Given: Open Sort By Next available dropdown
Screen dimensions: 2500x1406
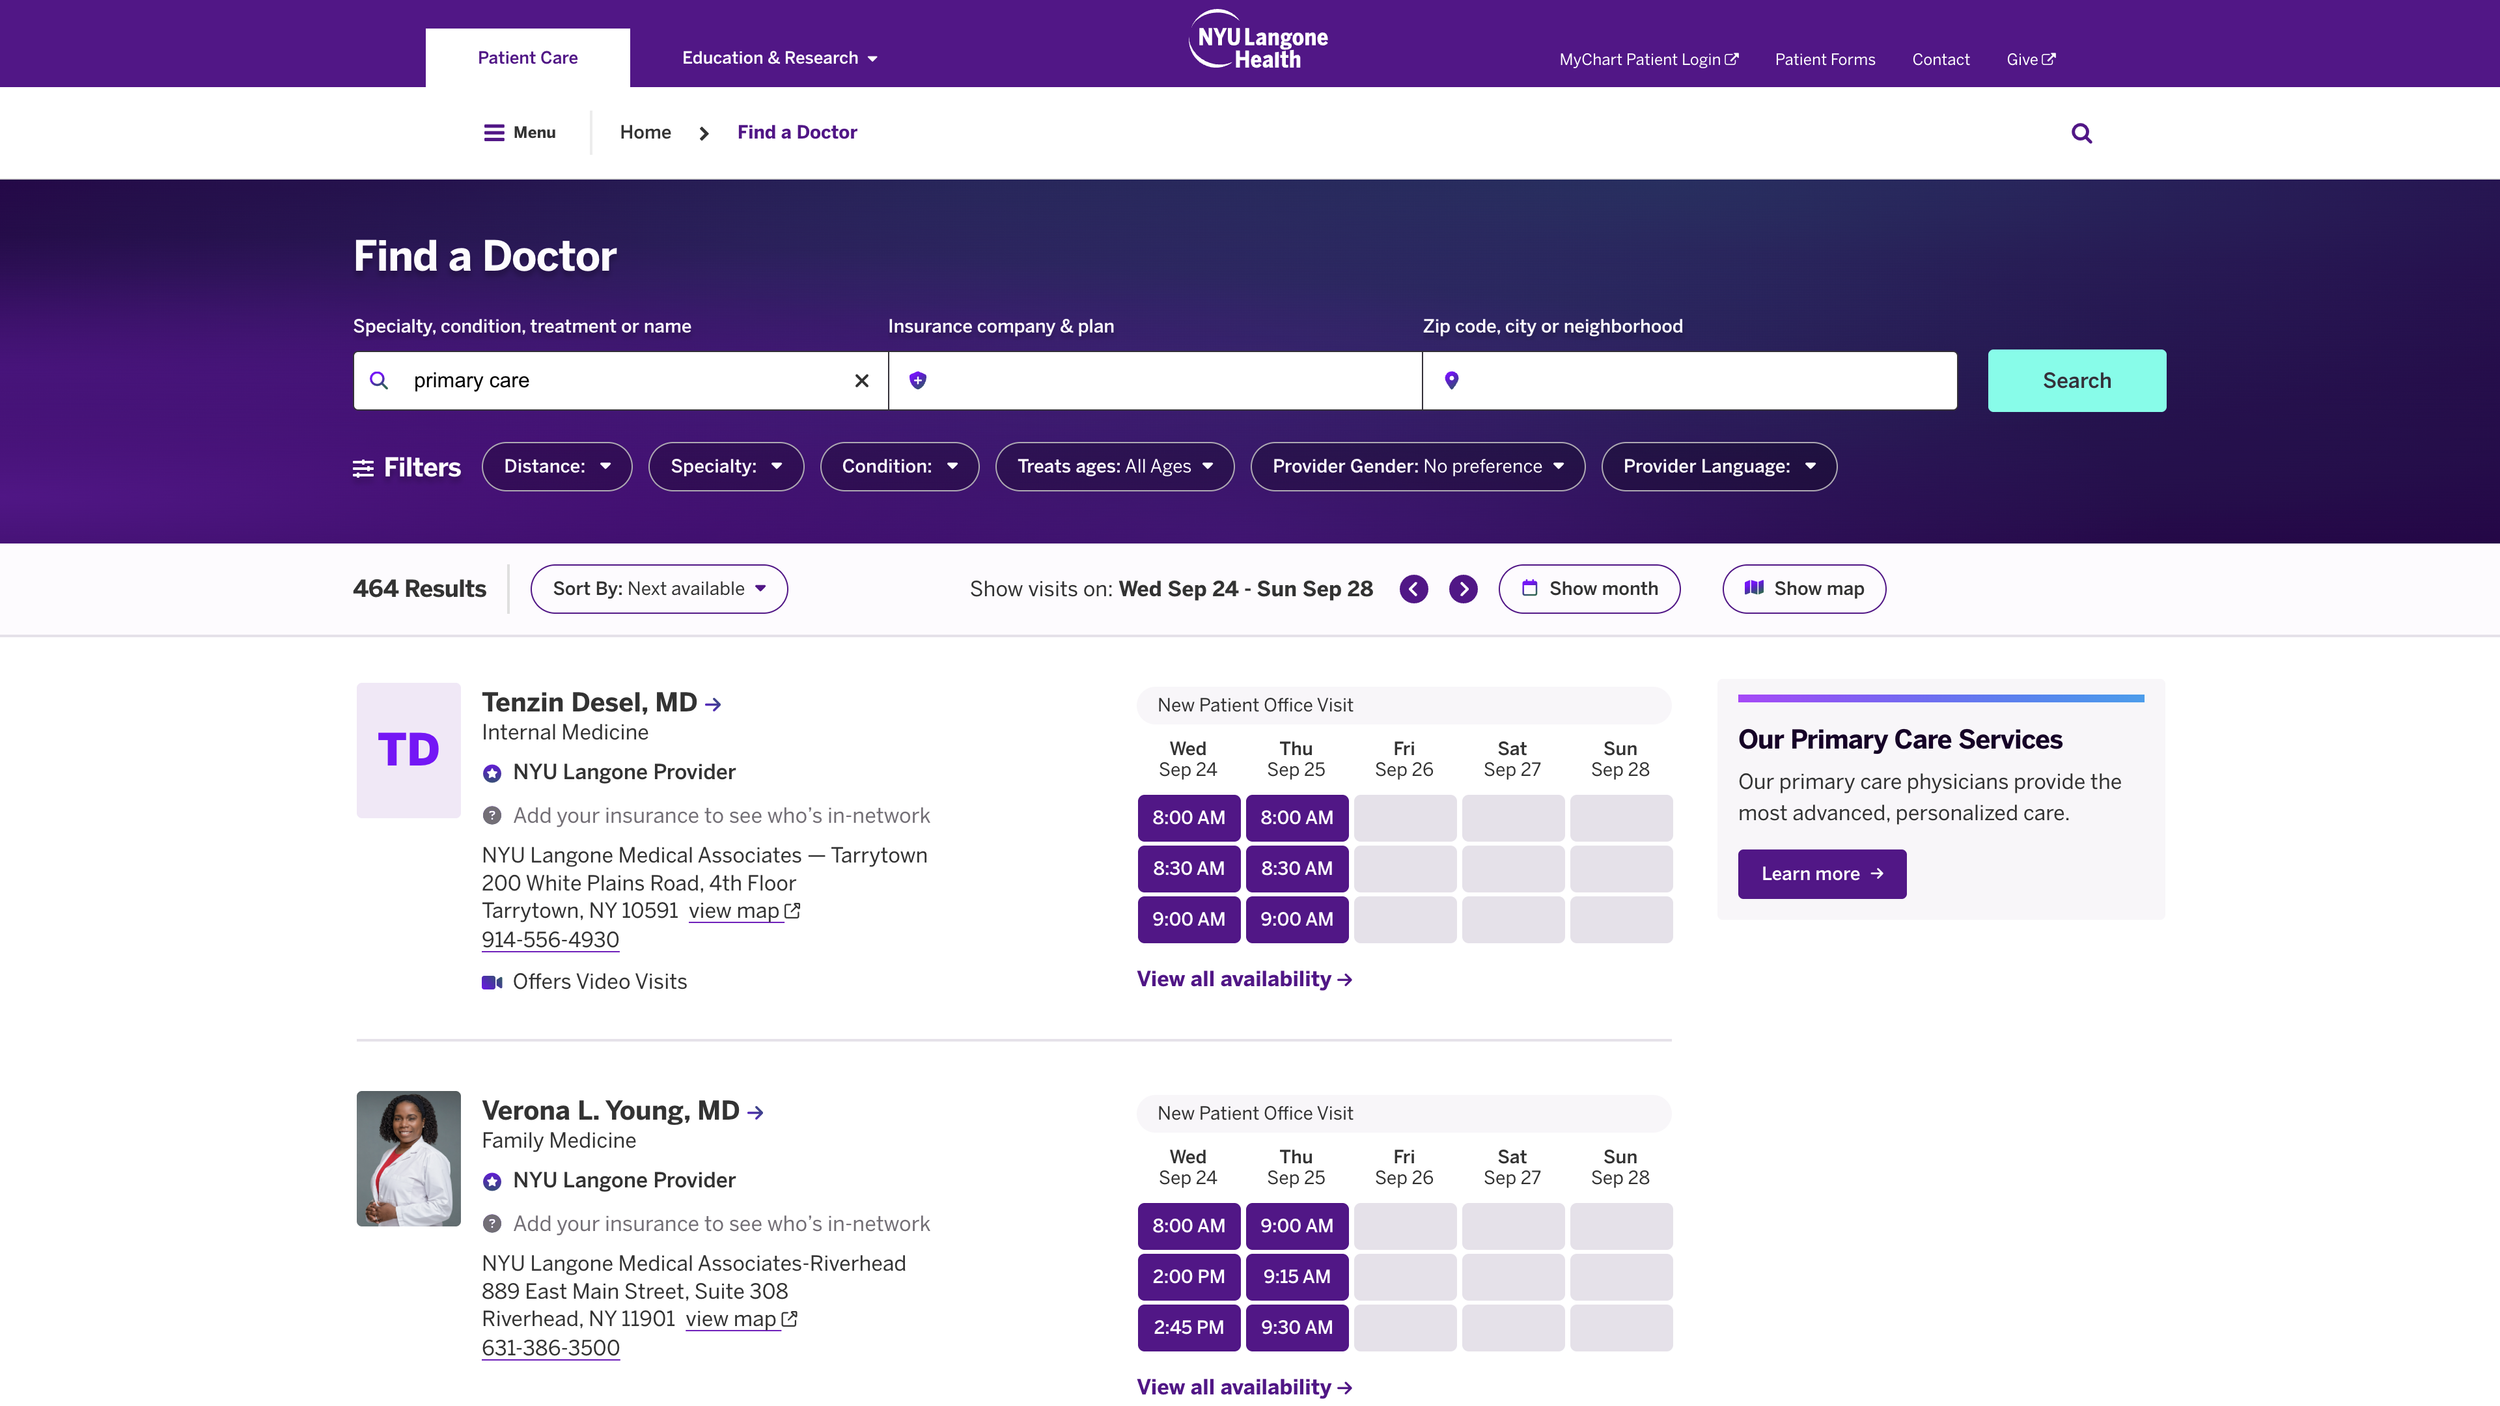Looking at the screenshot, I should tap(659, 589).
